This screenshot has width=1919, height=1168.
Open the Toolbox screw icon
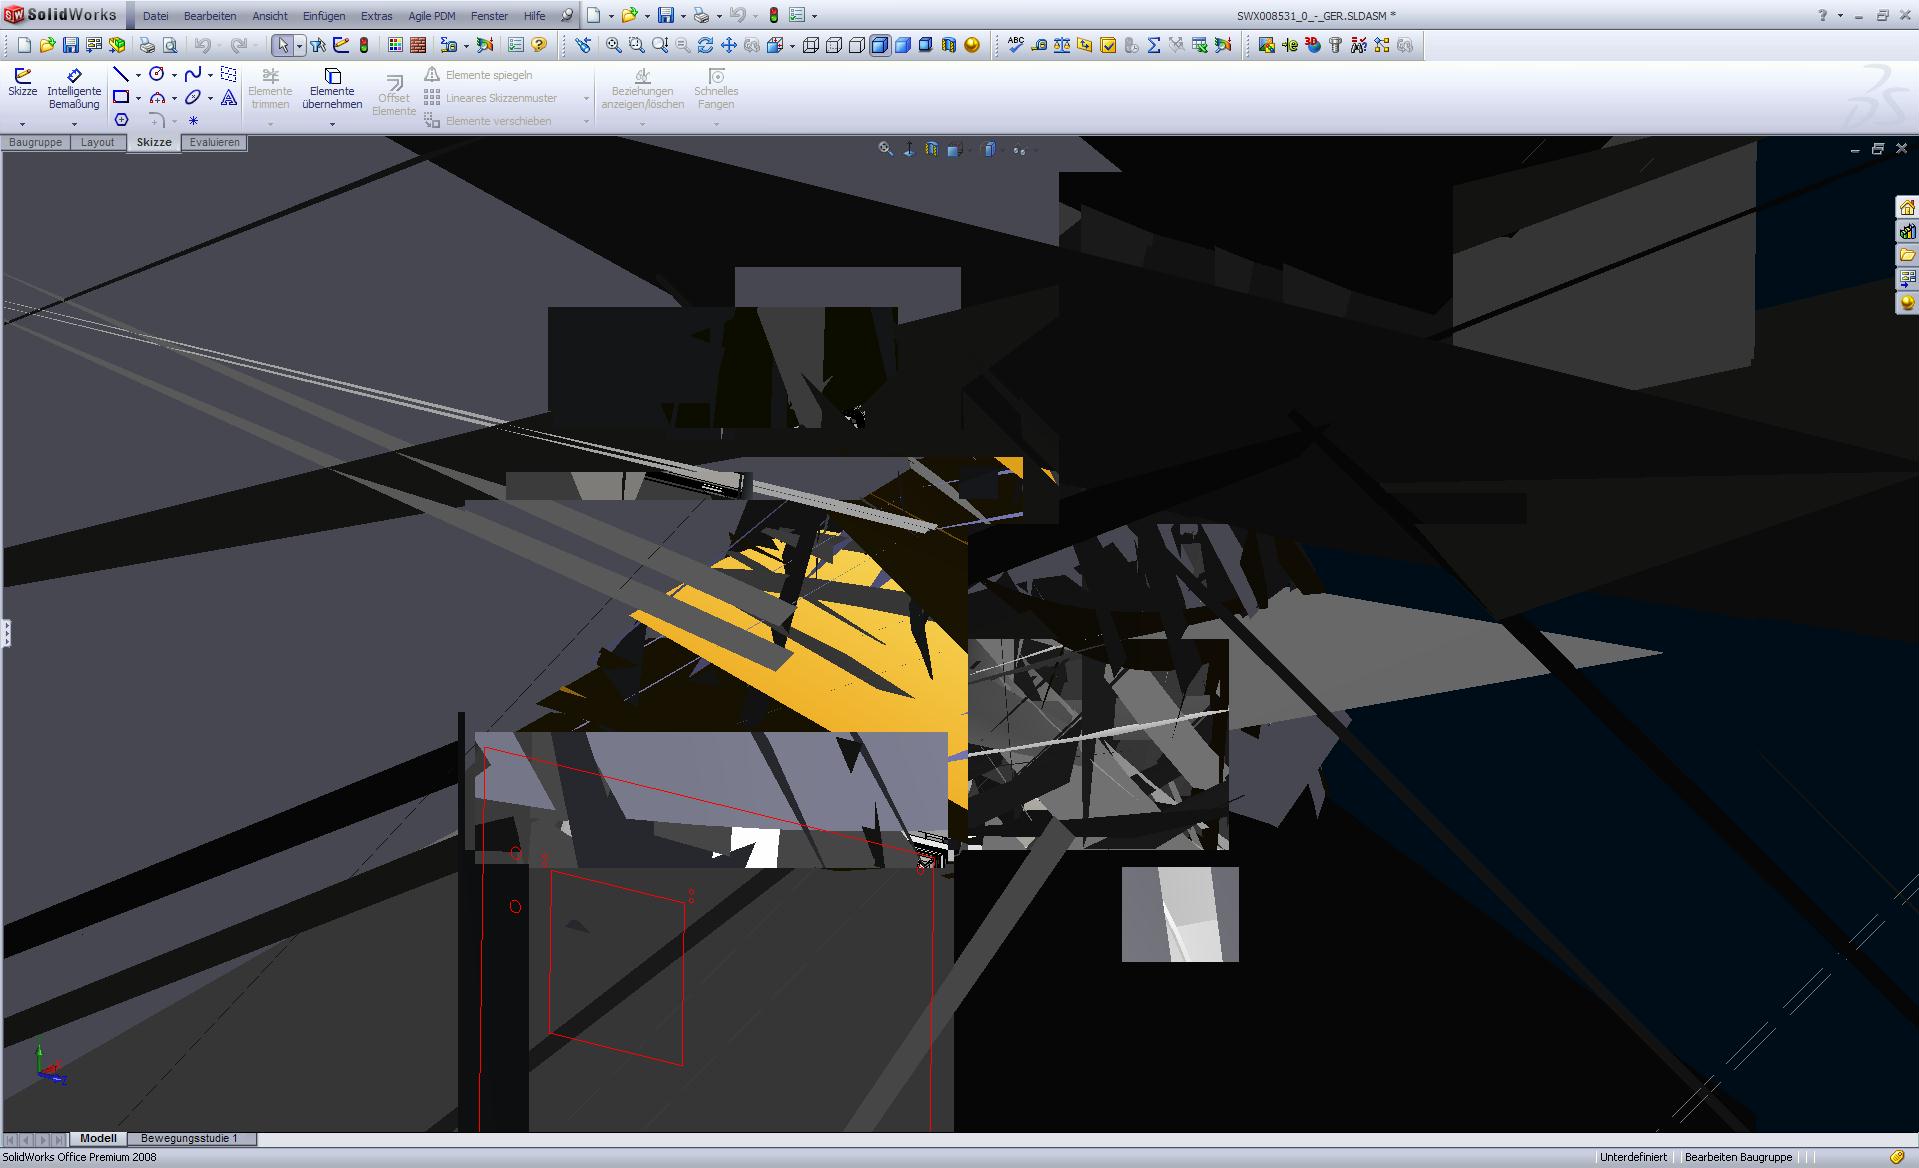click(1335, 45)
